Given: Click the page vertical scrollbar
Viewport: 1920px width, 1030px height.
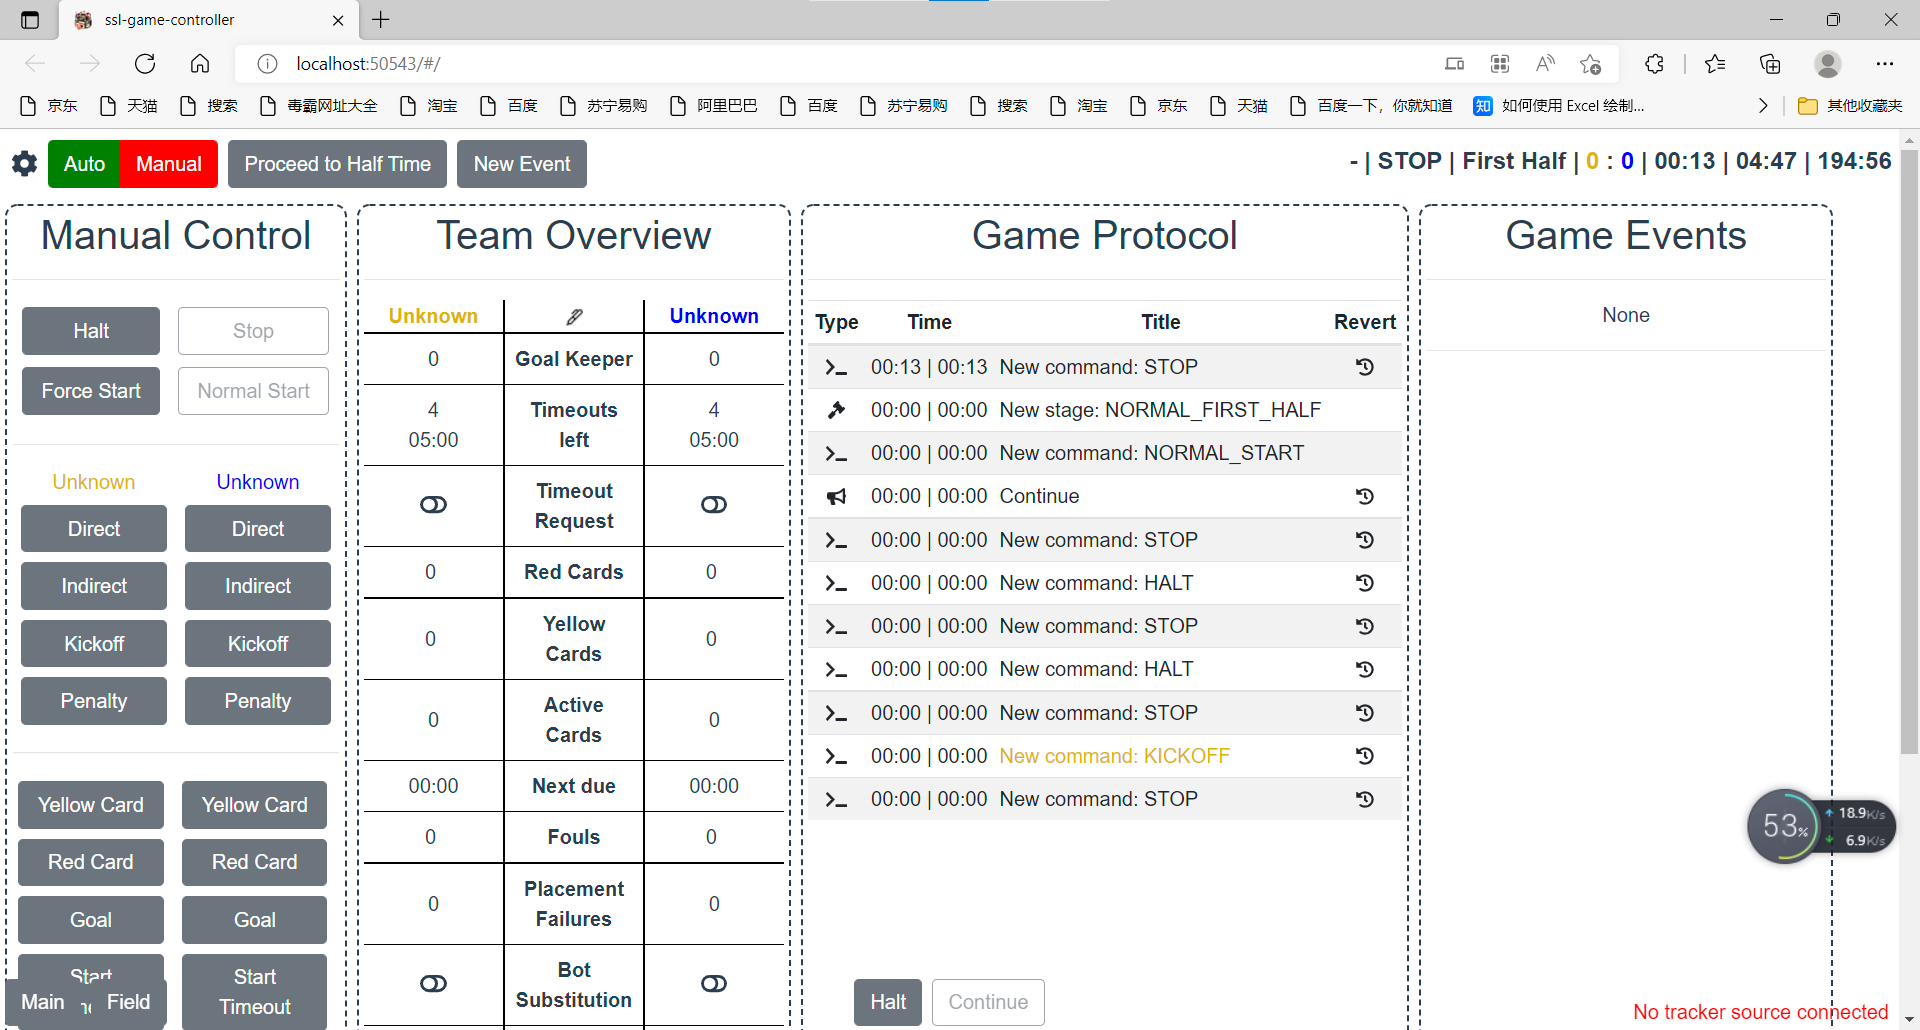Looking at the screenshot, I should click(x=1909, y=450).
